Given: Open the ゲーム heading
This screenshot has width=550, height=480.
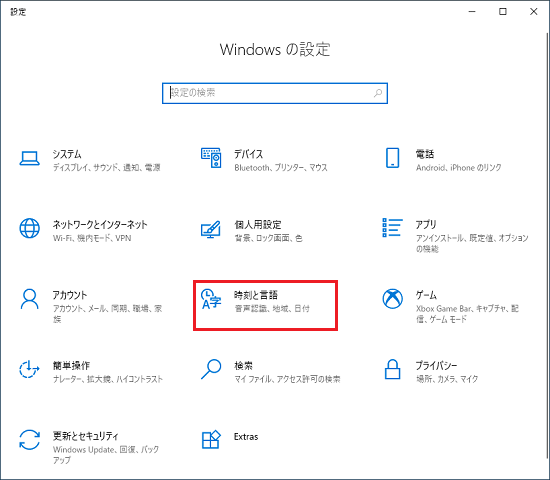Looking at the screenshot, I should (426, 295).
